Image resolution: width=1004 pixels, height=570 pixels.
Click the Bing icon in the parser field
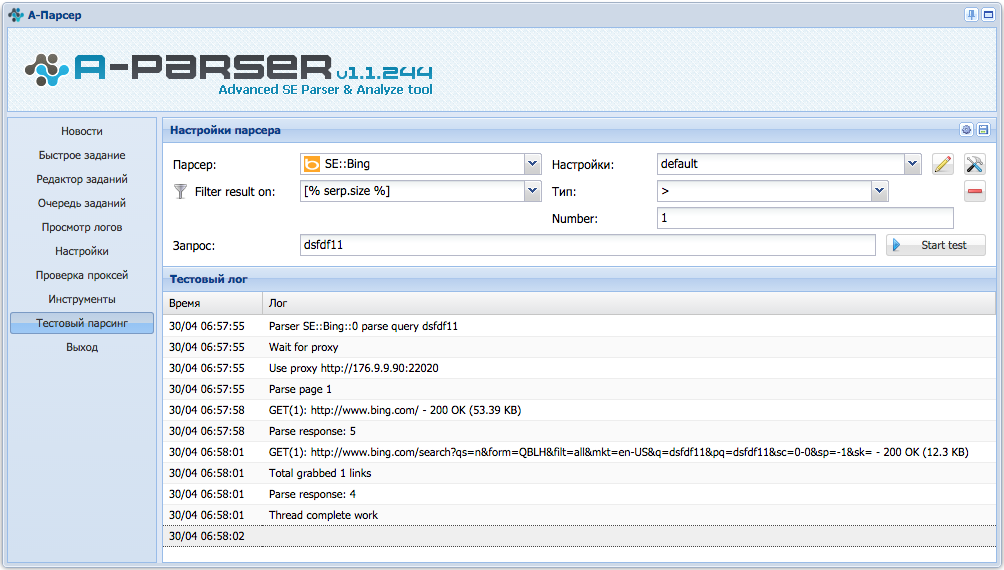coord(312,164)
